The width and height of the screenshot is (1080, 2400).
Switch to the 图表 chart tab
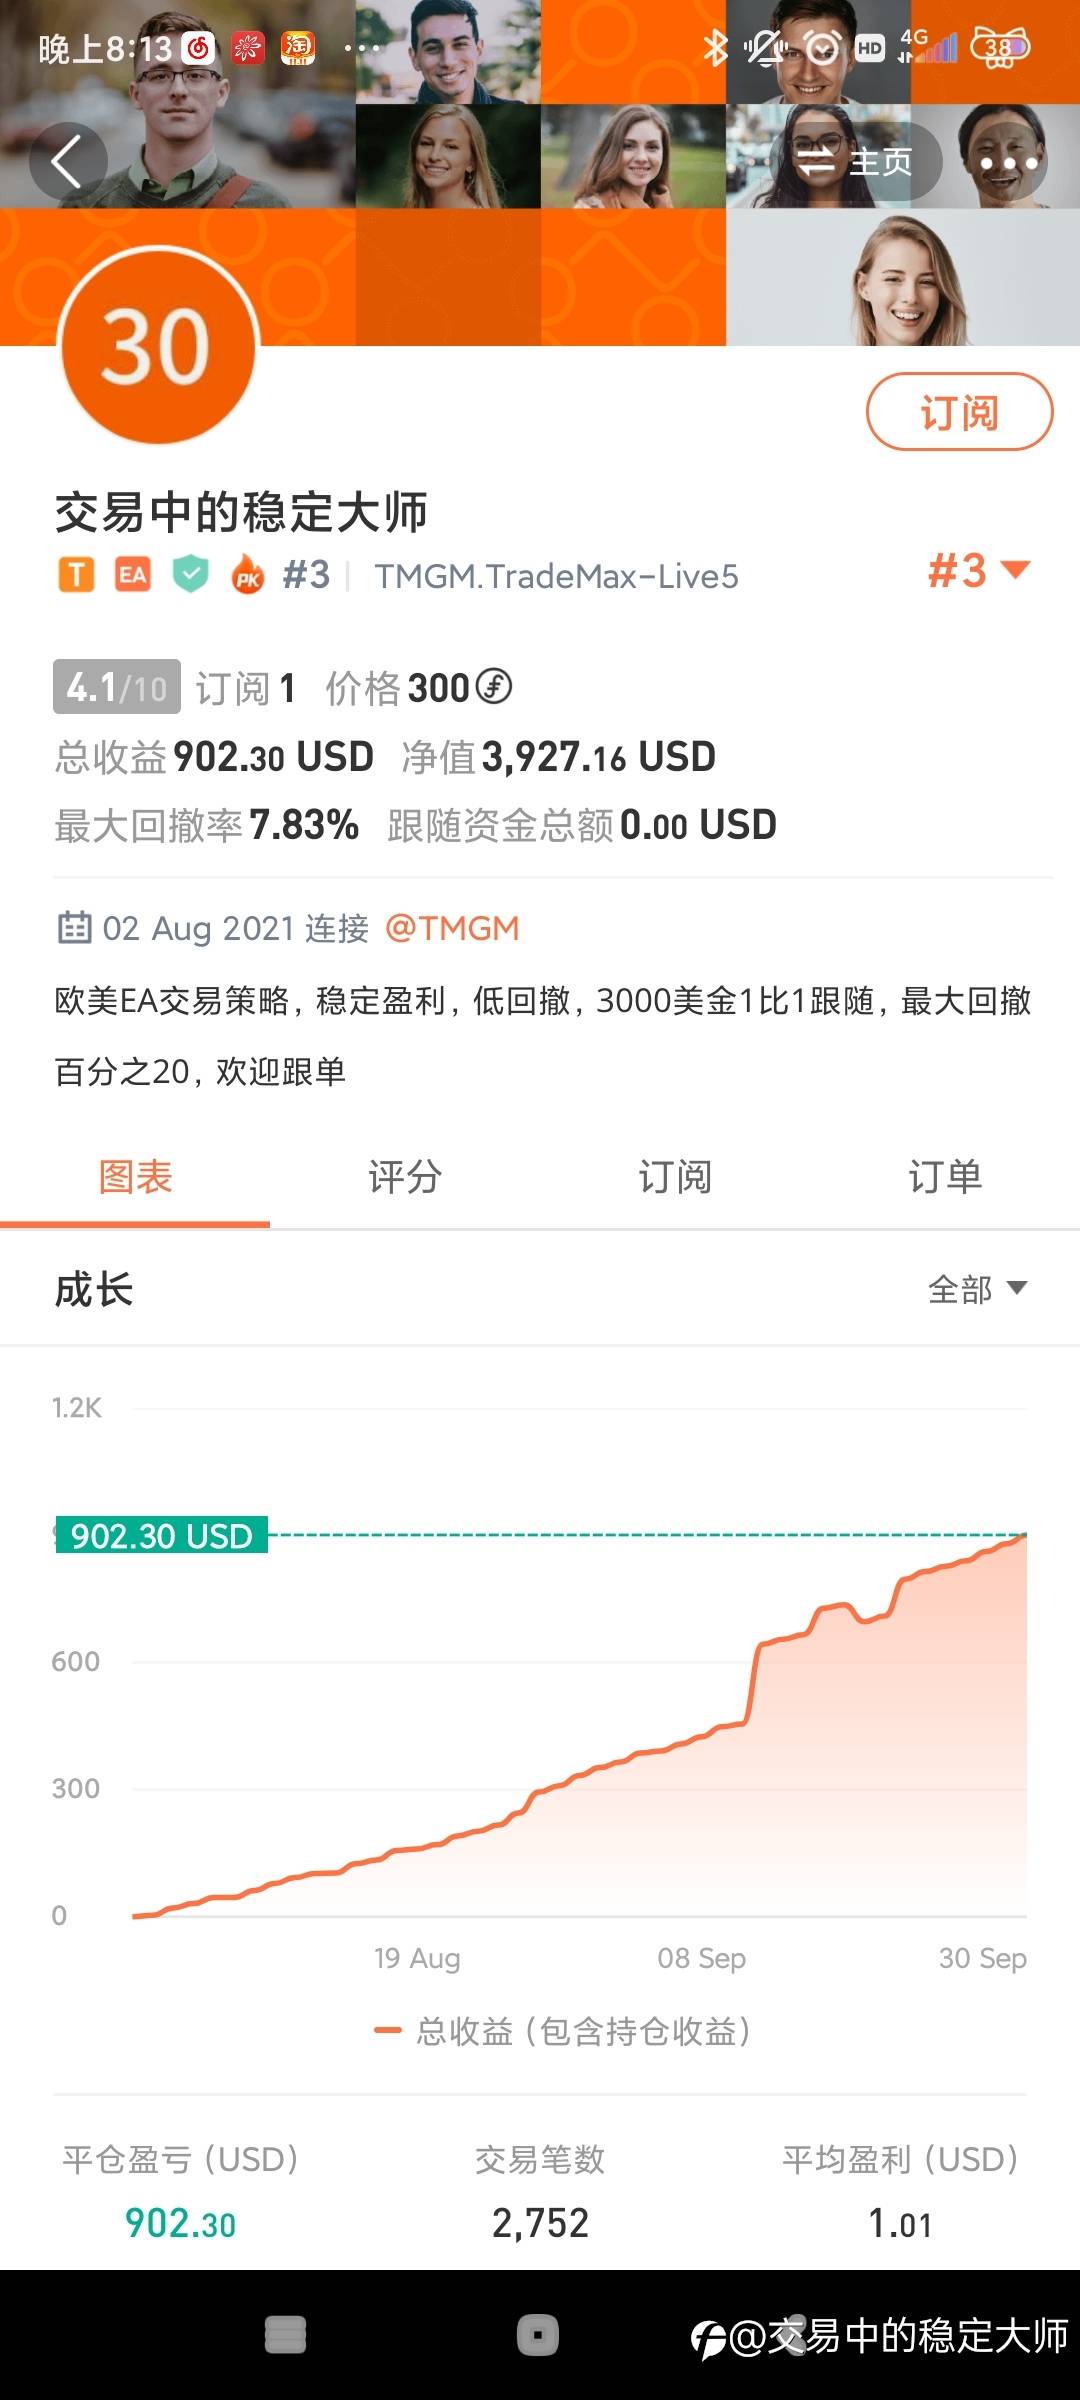point(135,1177)
